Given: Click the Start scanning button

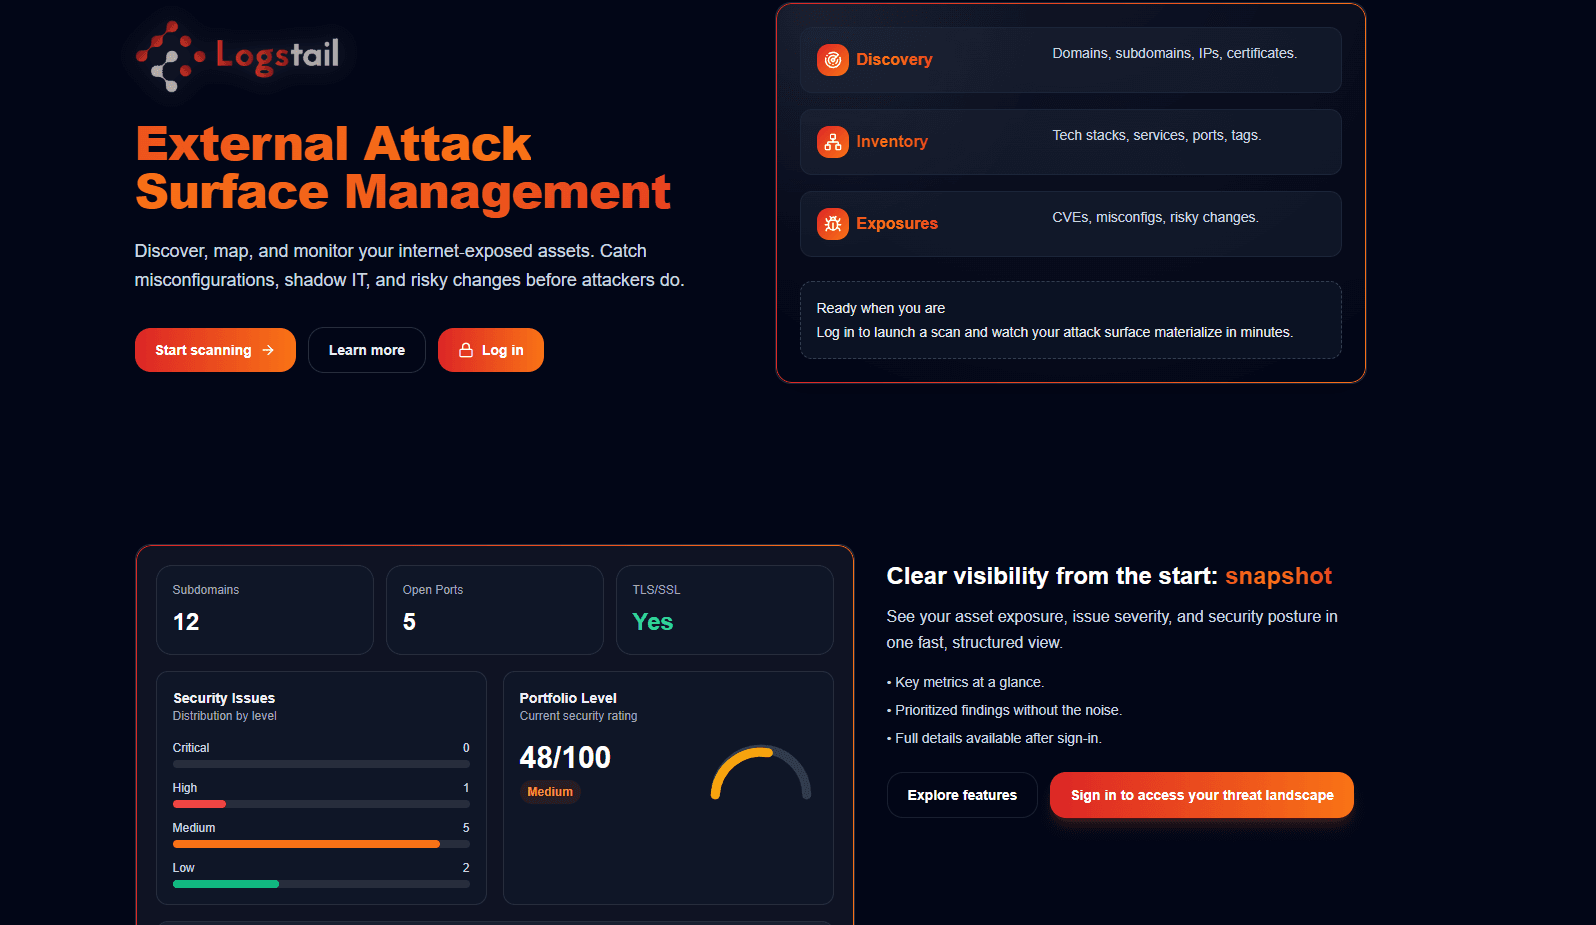Looking at the screenshot, I should pos(215,350).
